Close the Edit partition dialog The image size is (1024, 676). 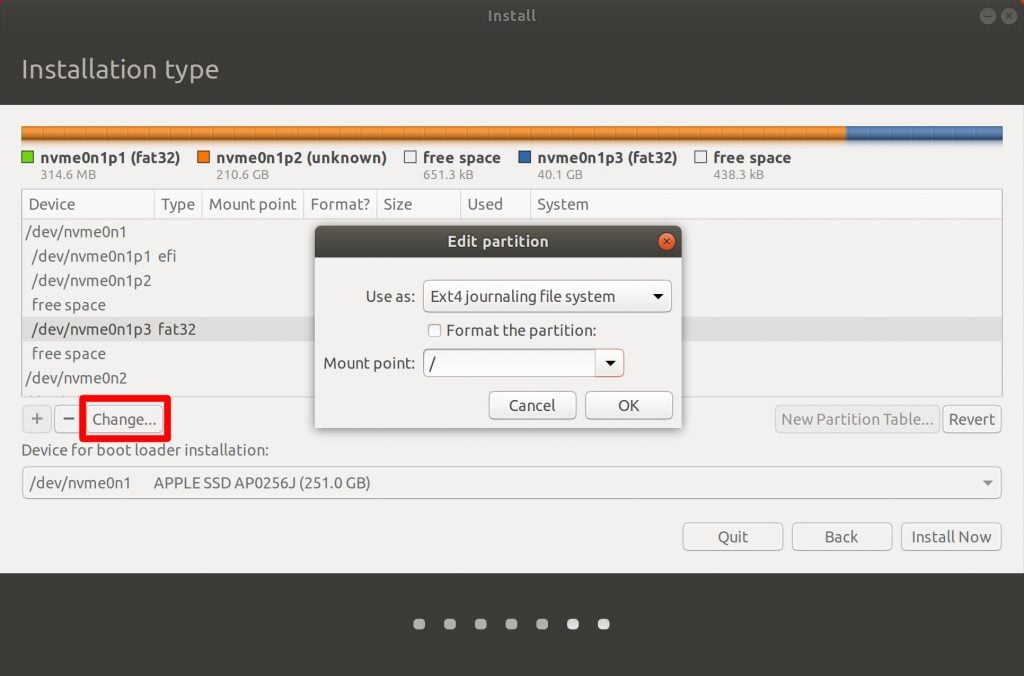[x=667, y=241]
